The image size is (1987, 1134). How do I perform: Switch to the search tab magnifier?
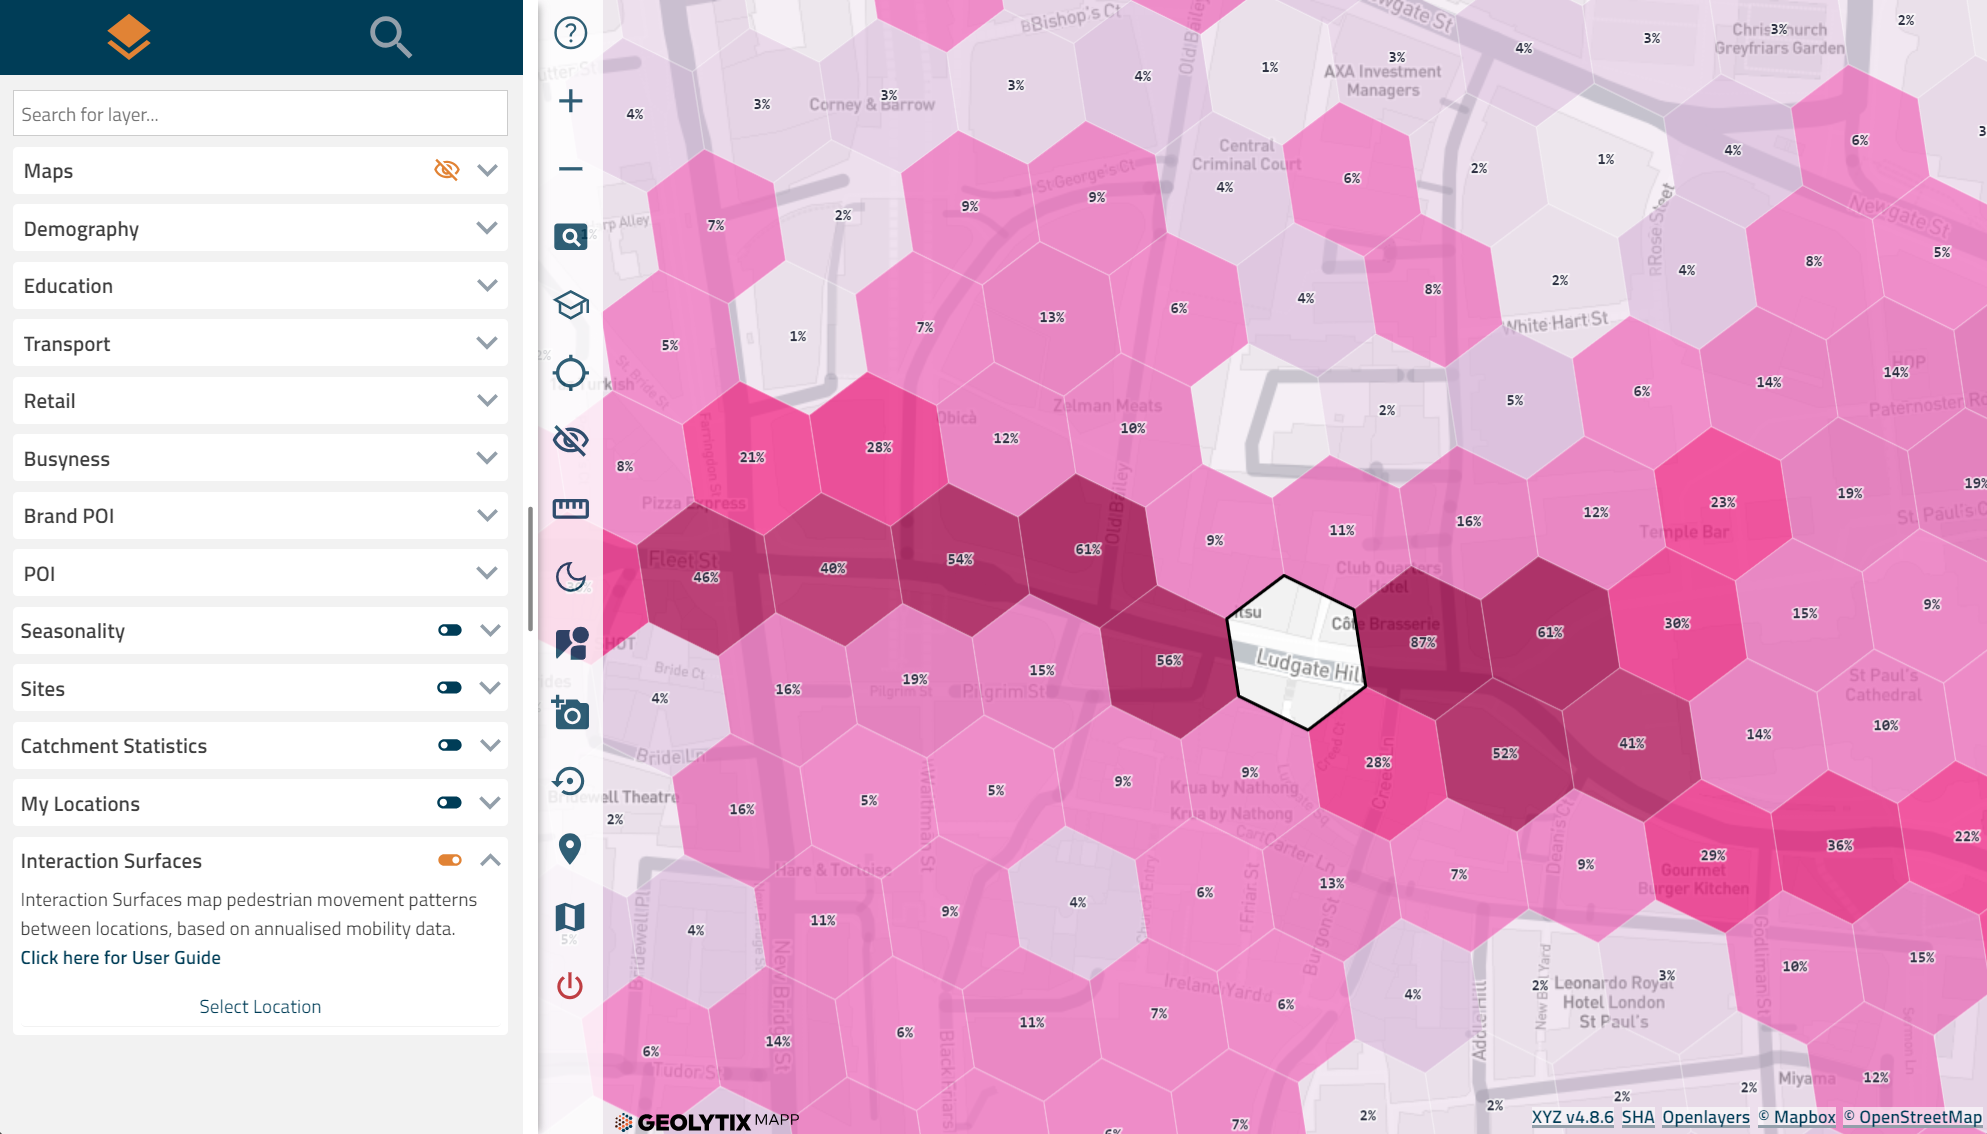[x=390, y=37]
